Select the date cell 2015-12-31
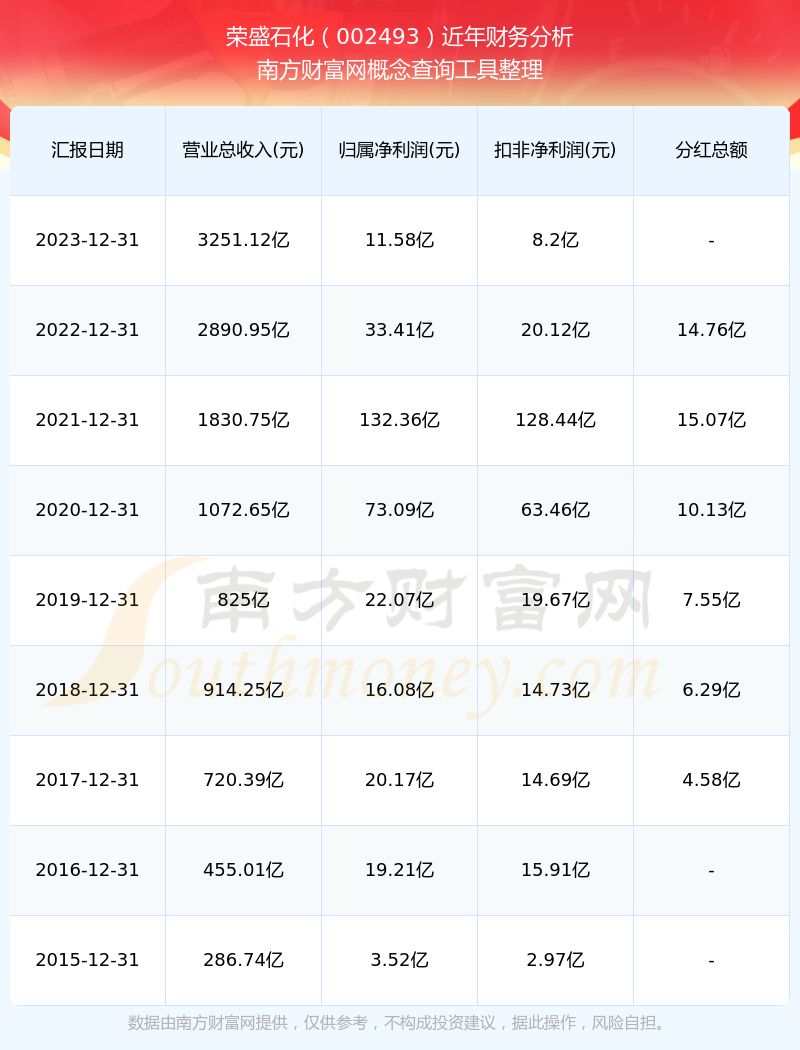Viewport: 800px width, 1050px height. coord(88,960)
